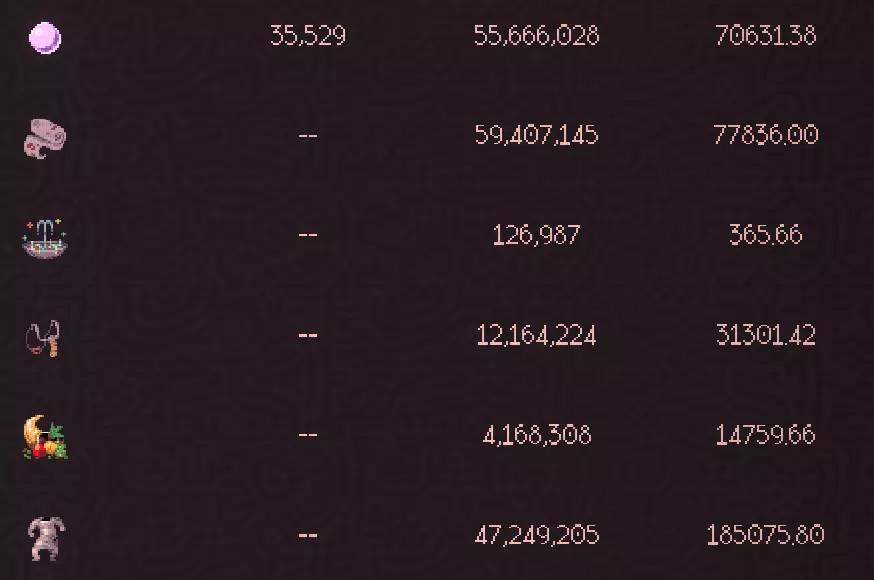Click the value 14759.66
Image resolution: width=874 pixels, height=580 pixels.
point(766,435)
